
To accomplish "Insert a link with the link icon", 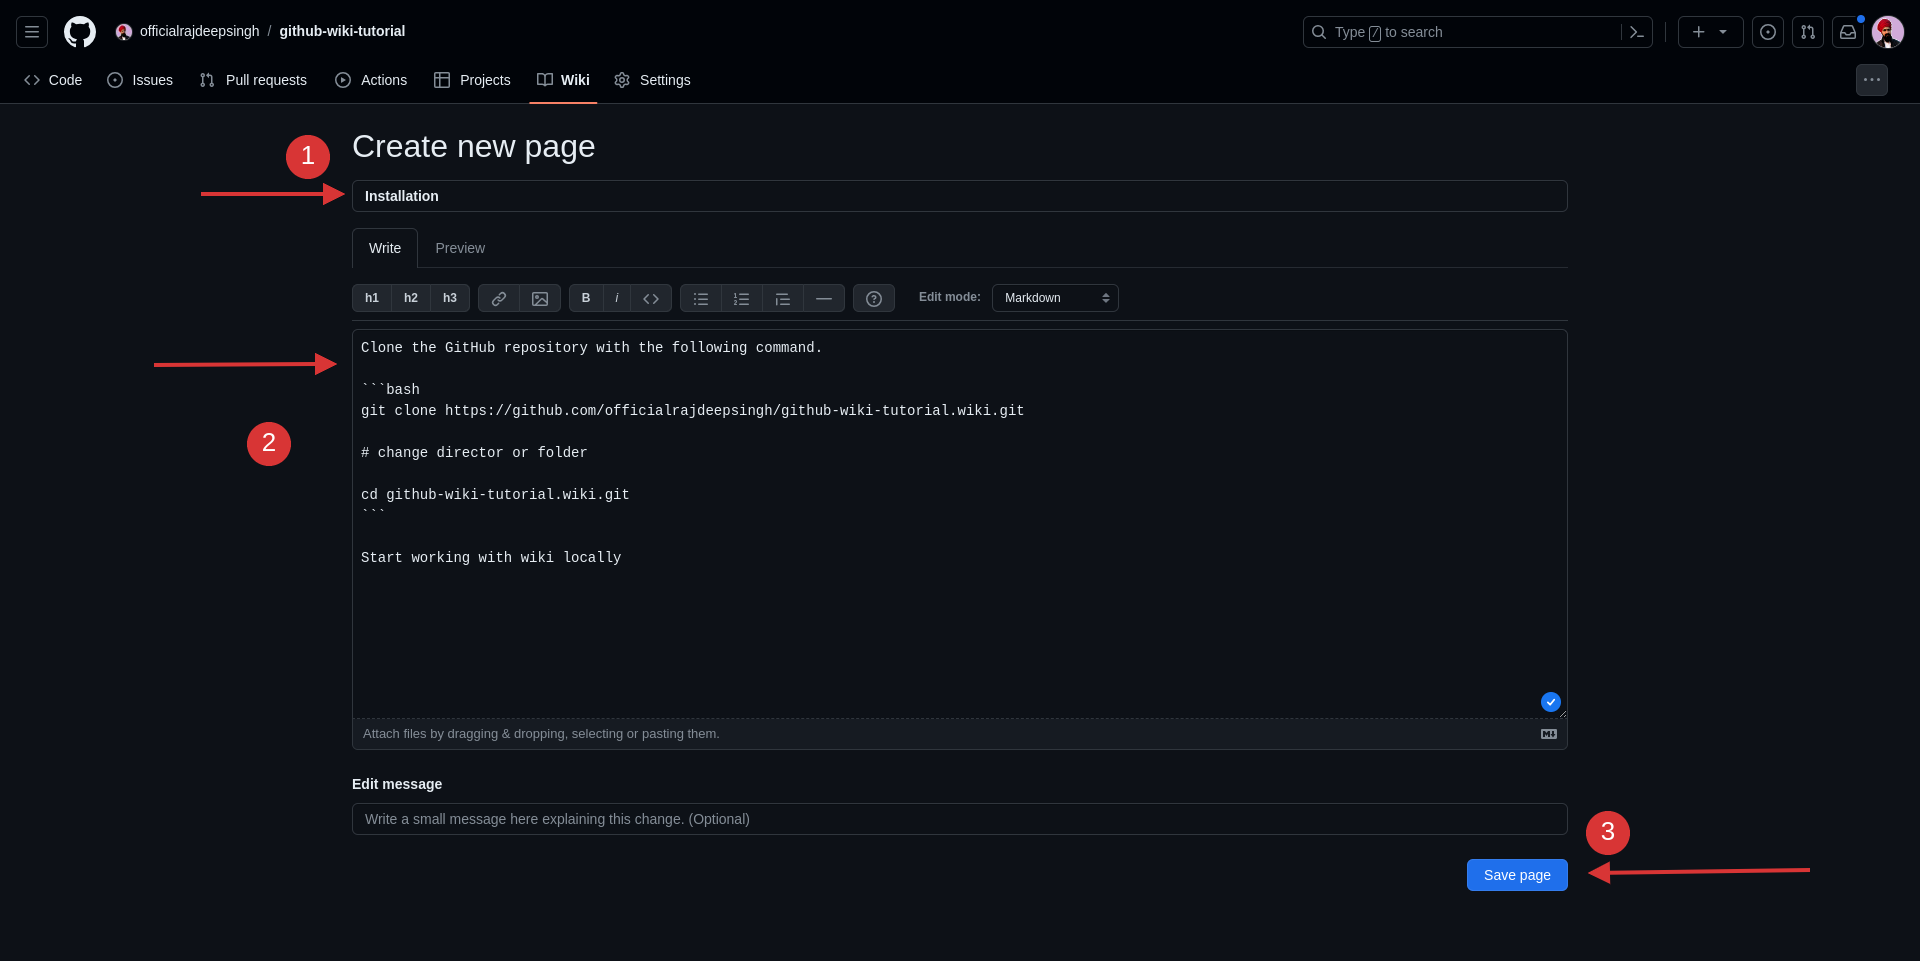I will click(499, 298).
